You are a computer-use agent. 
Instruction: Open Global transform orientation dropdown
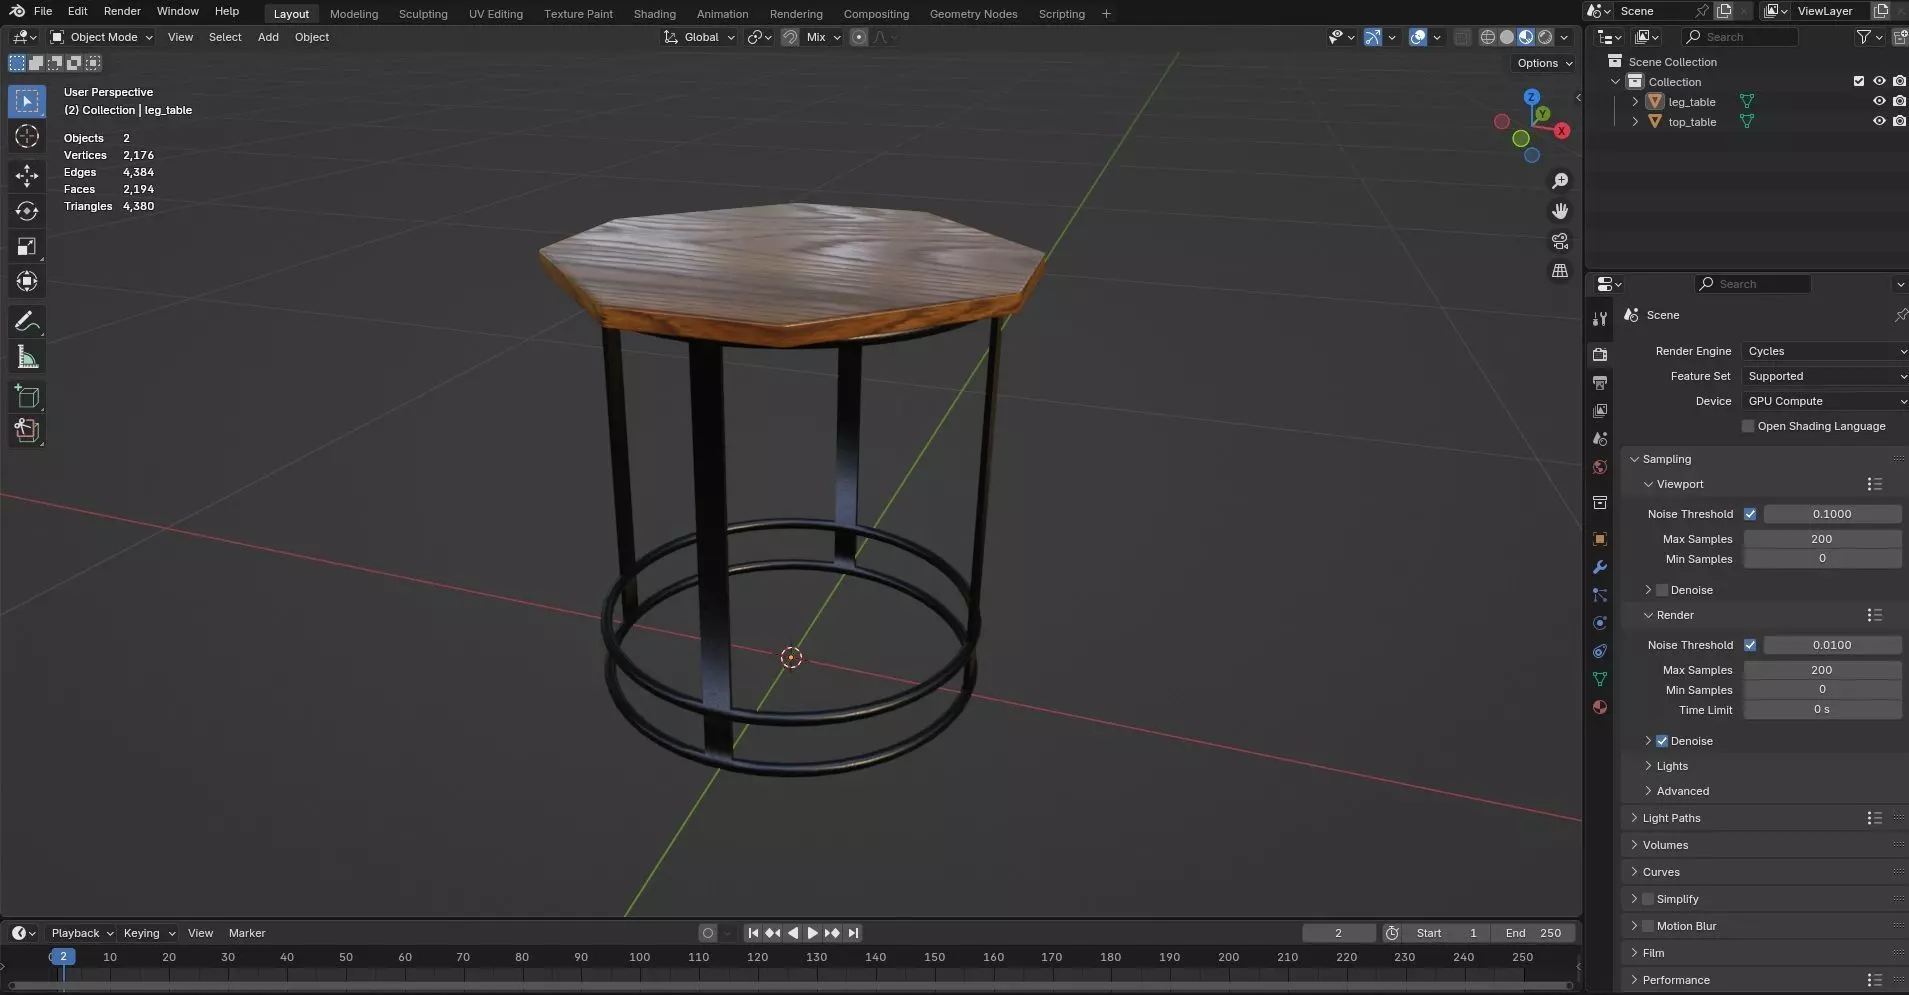pyautogui.click(x=699, y=37)
